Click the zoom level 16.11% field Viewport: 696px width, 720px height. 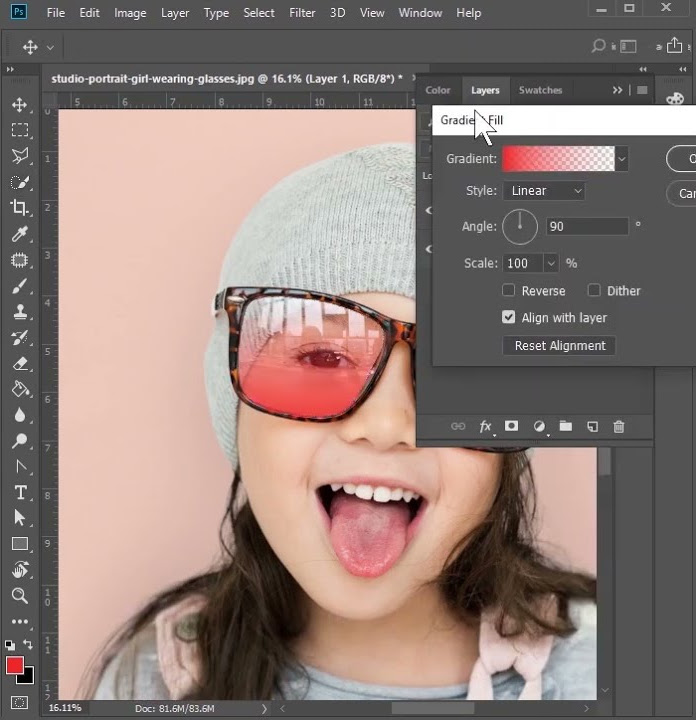click(x=65, y=708)
